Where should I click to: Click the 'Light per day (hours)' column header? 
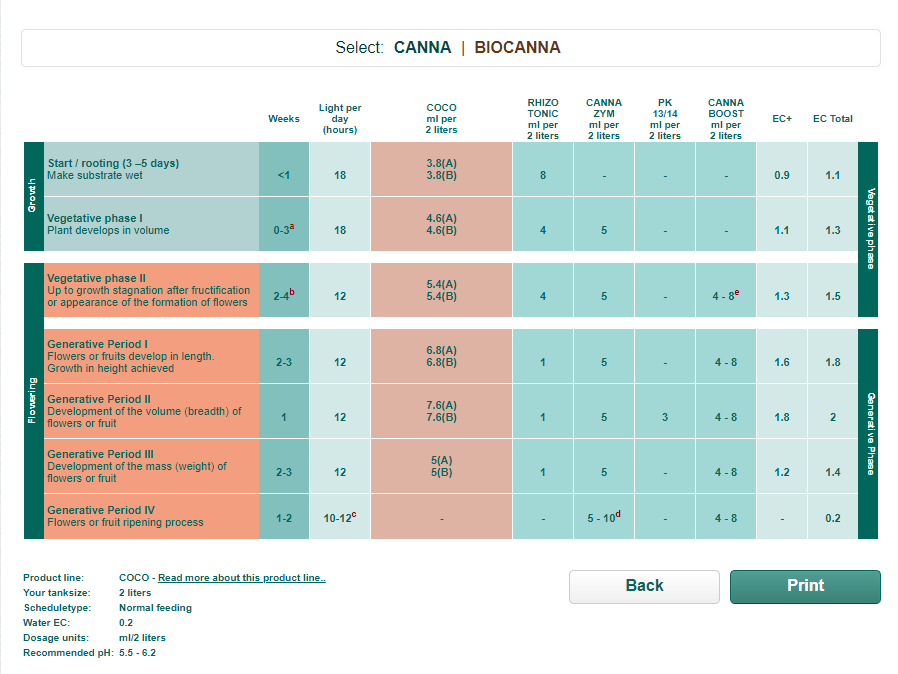click(x=340, y=119)
